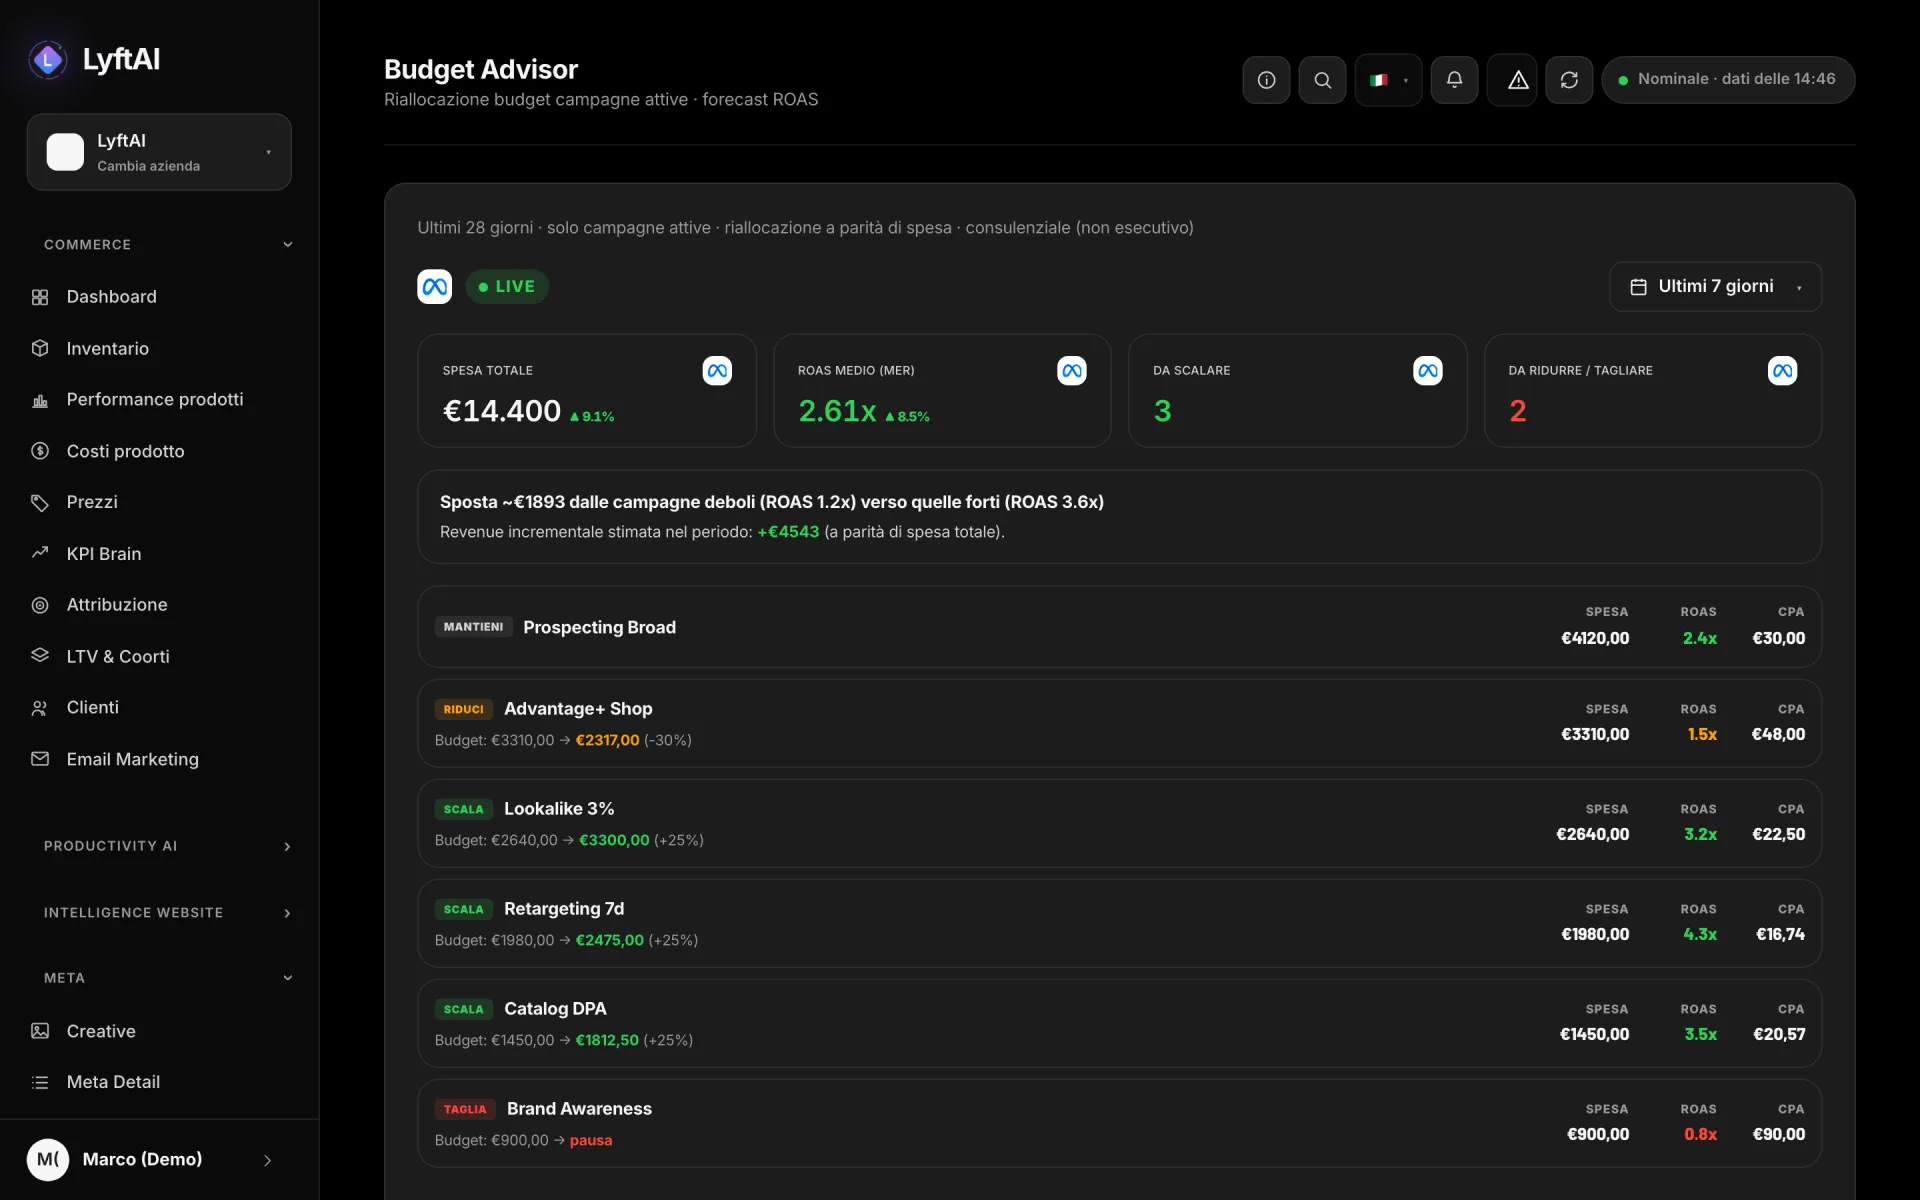This screenshot has width=1920, height=1200.
Task: Open notifications bell icon
Action: [x=1454, y=80]
